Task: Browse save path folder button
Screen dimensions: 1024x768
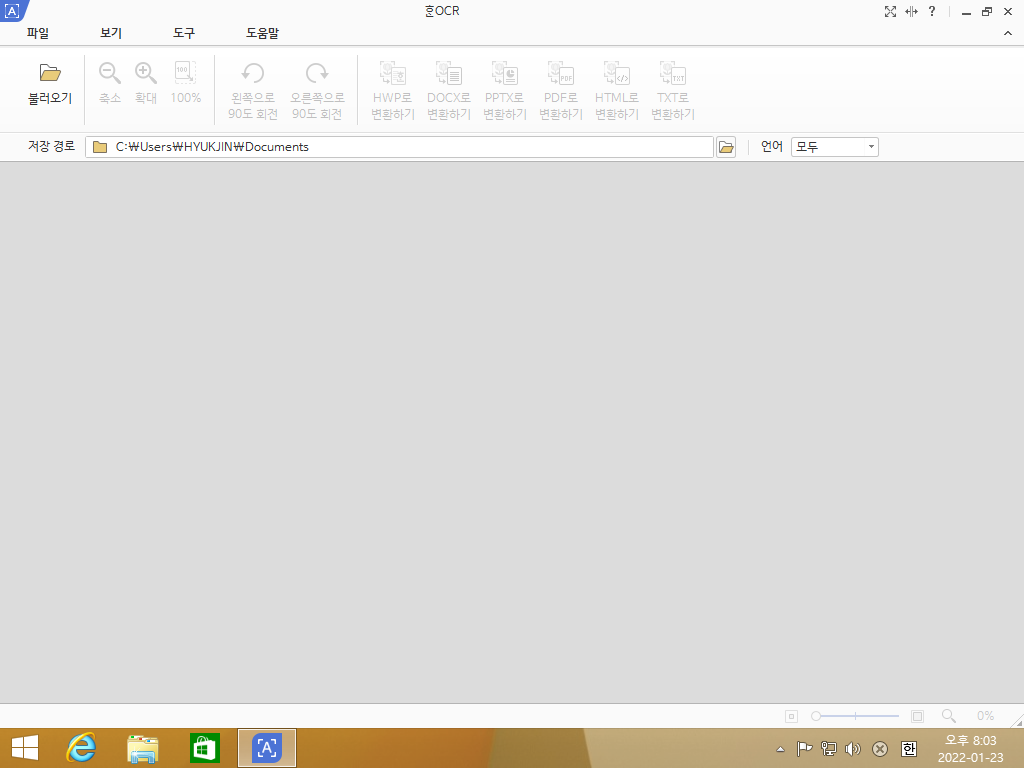Action: 726,147
